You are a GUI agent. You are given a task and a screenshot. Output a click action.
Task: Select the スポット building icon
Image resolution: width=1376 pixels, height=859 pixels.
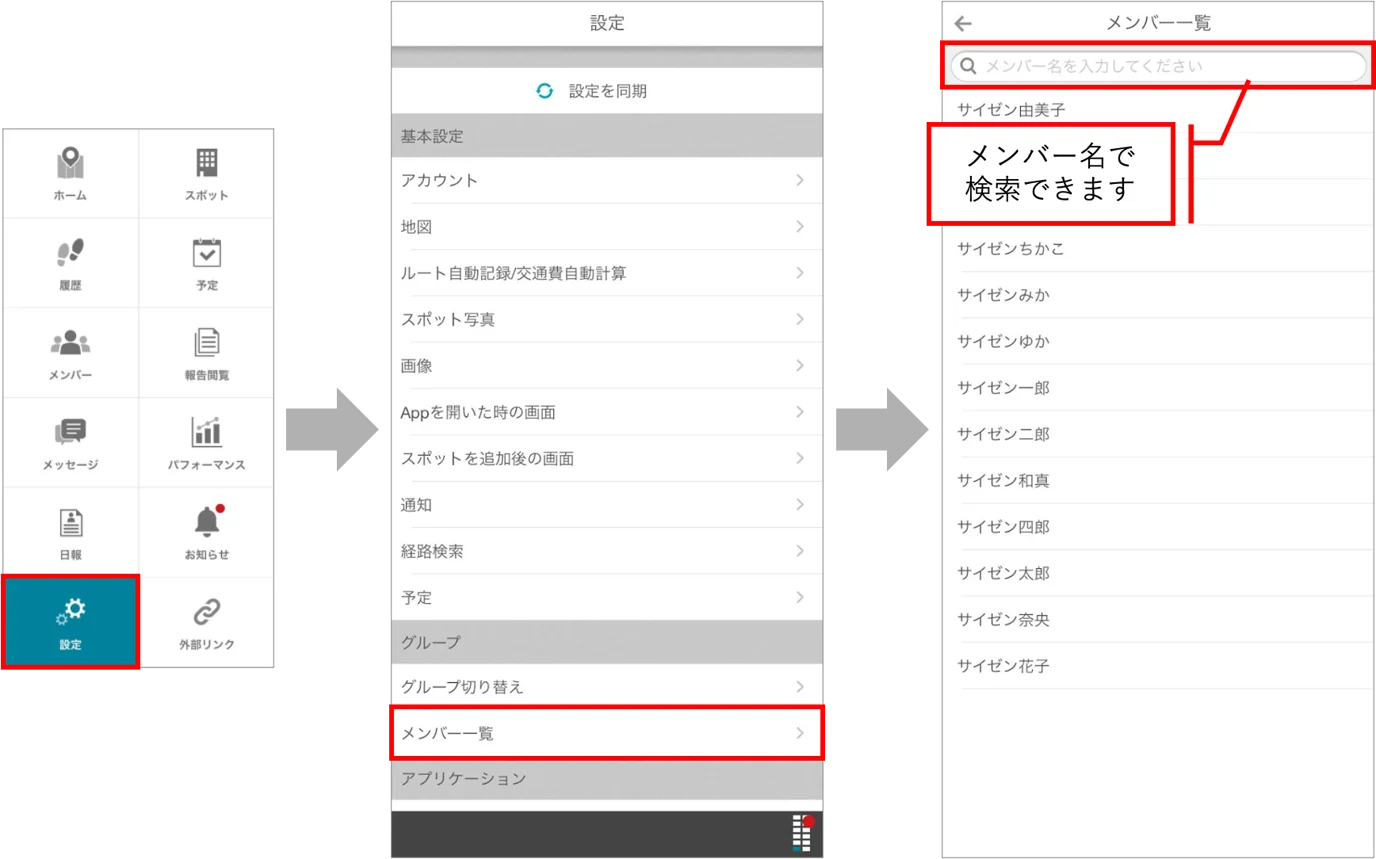206,163
